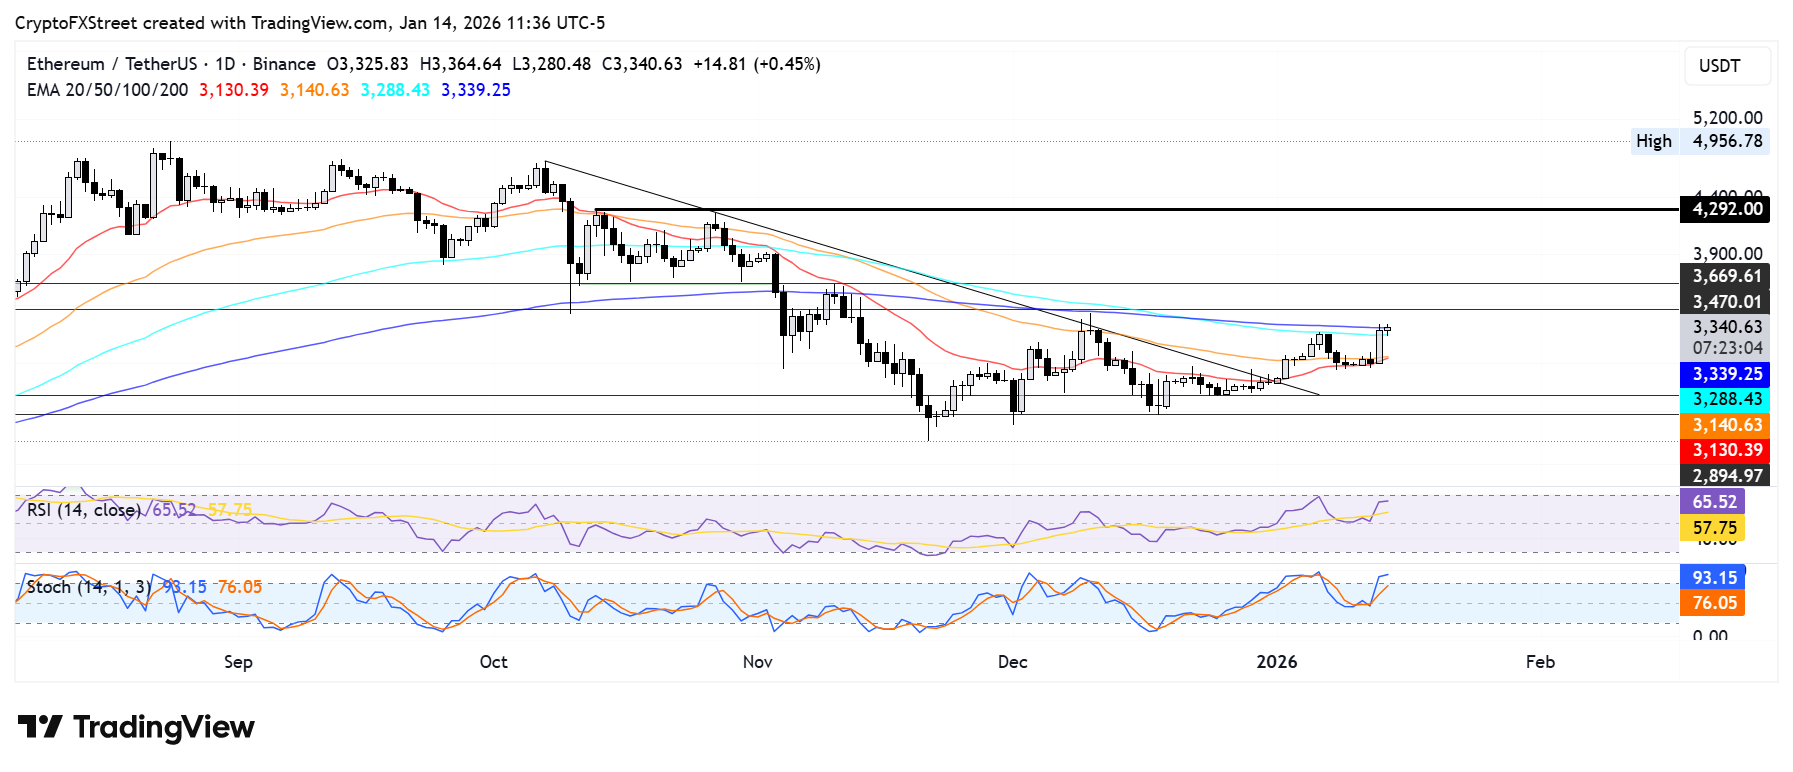This screenshot has width=1793, height=772.
Task: Click the 2,894.97 support level label
Action: click(x=1726, y=476)
